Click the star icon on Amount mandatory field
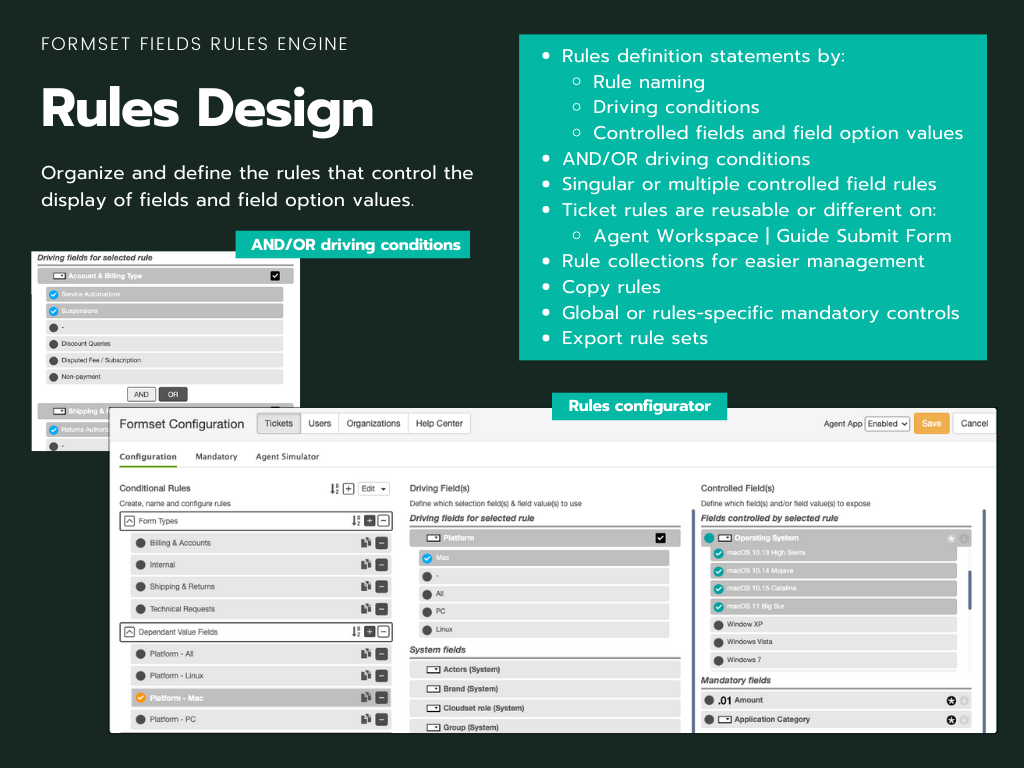 pyautogui.click(x=951, y=701)
